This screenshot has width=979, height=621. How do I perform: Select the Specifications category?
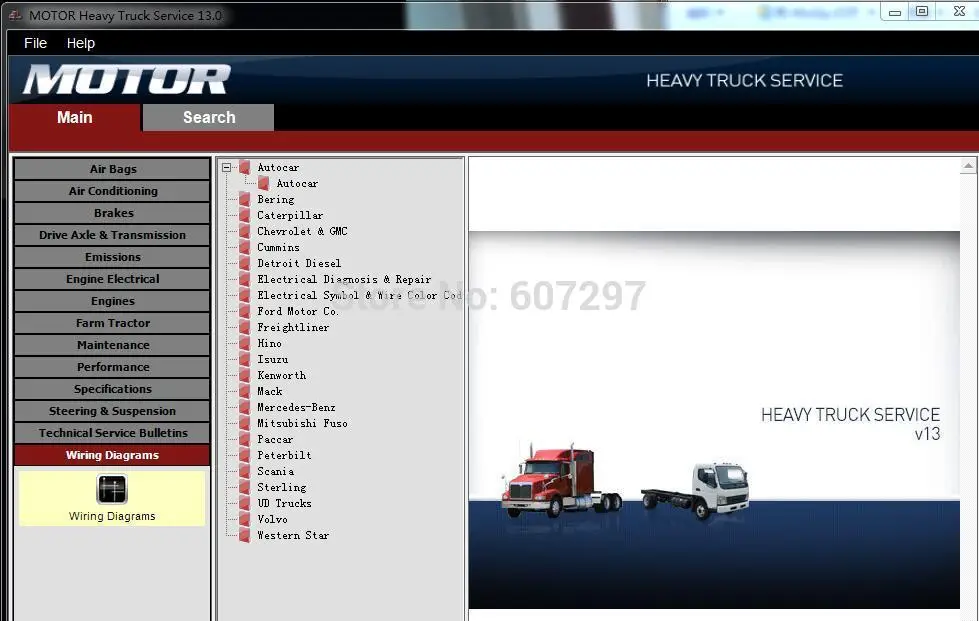click(112, 389)
